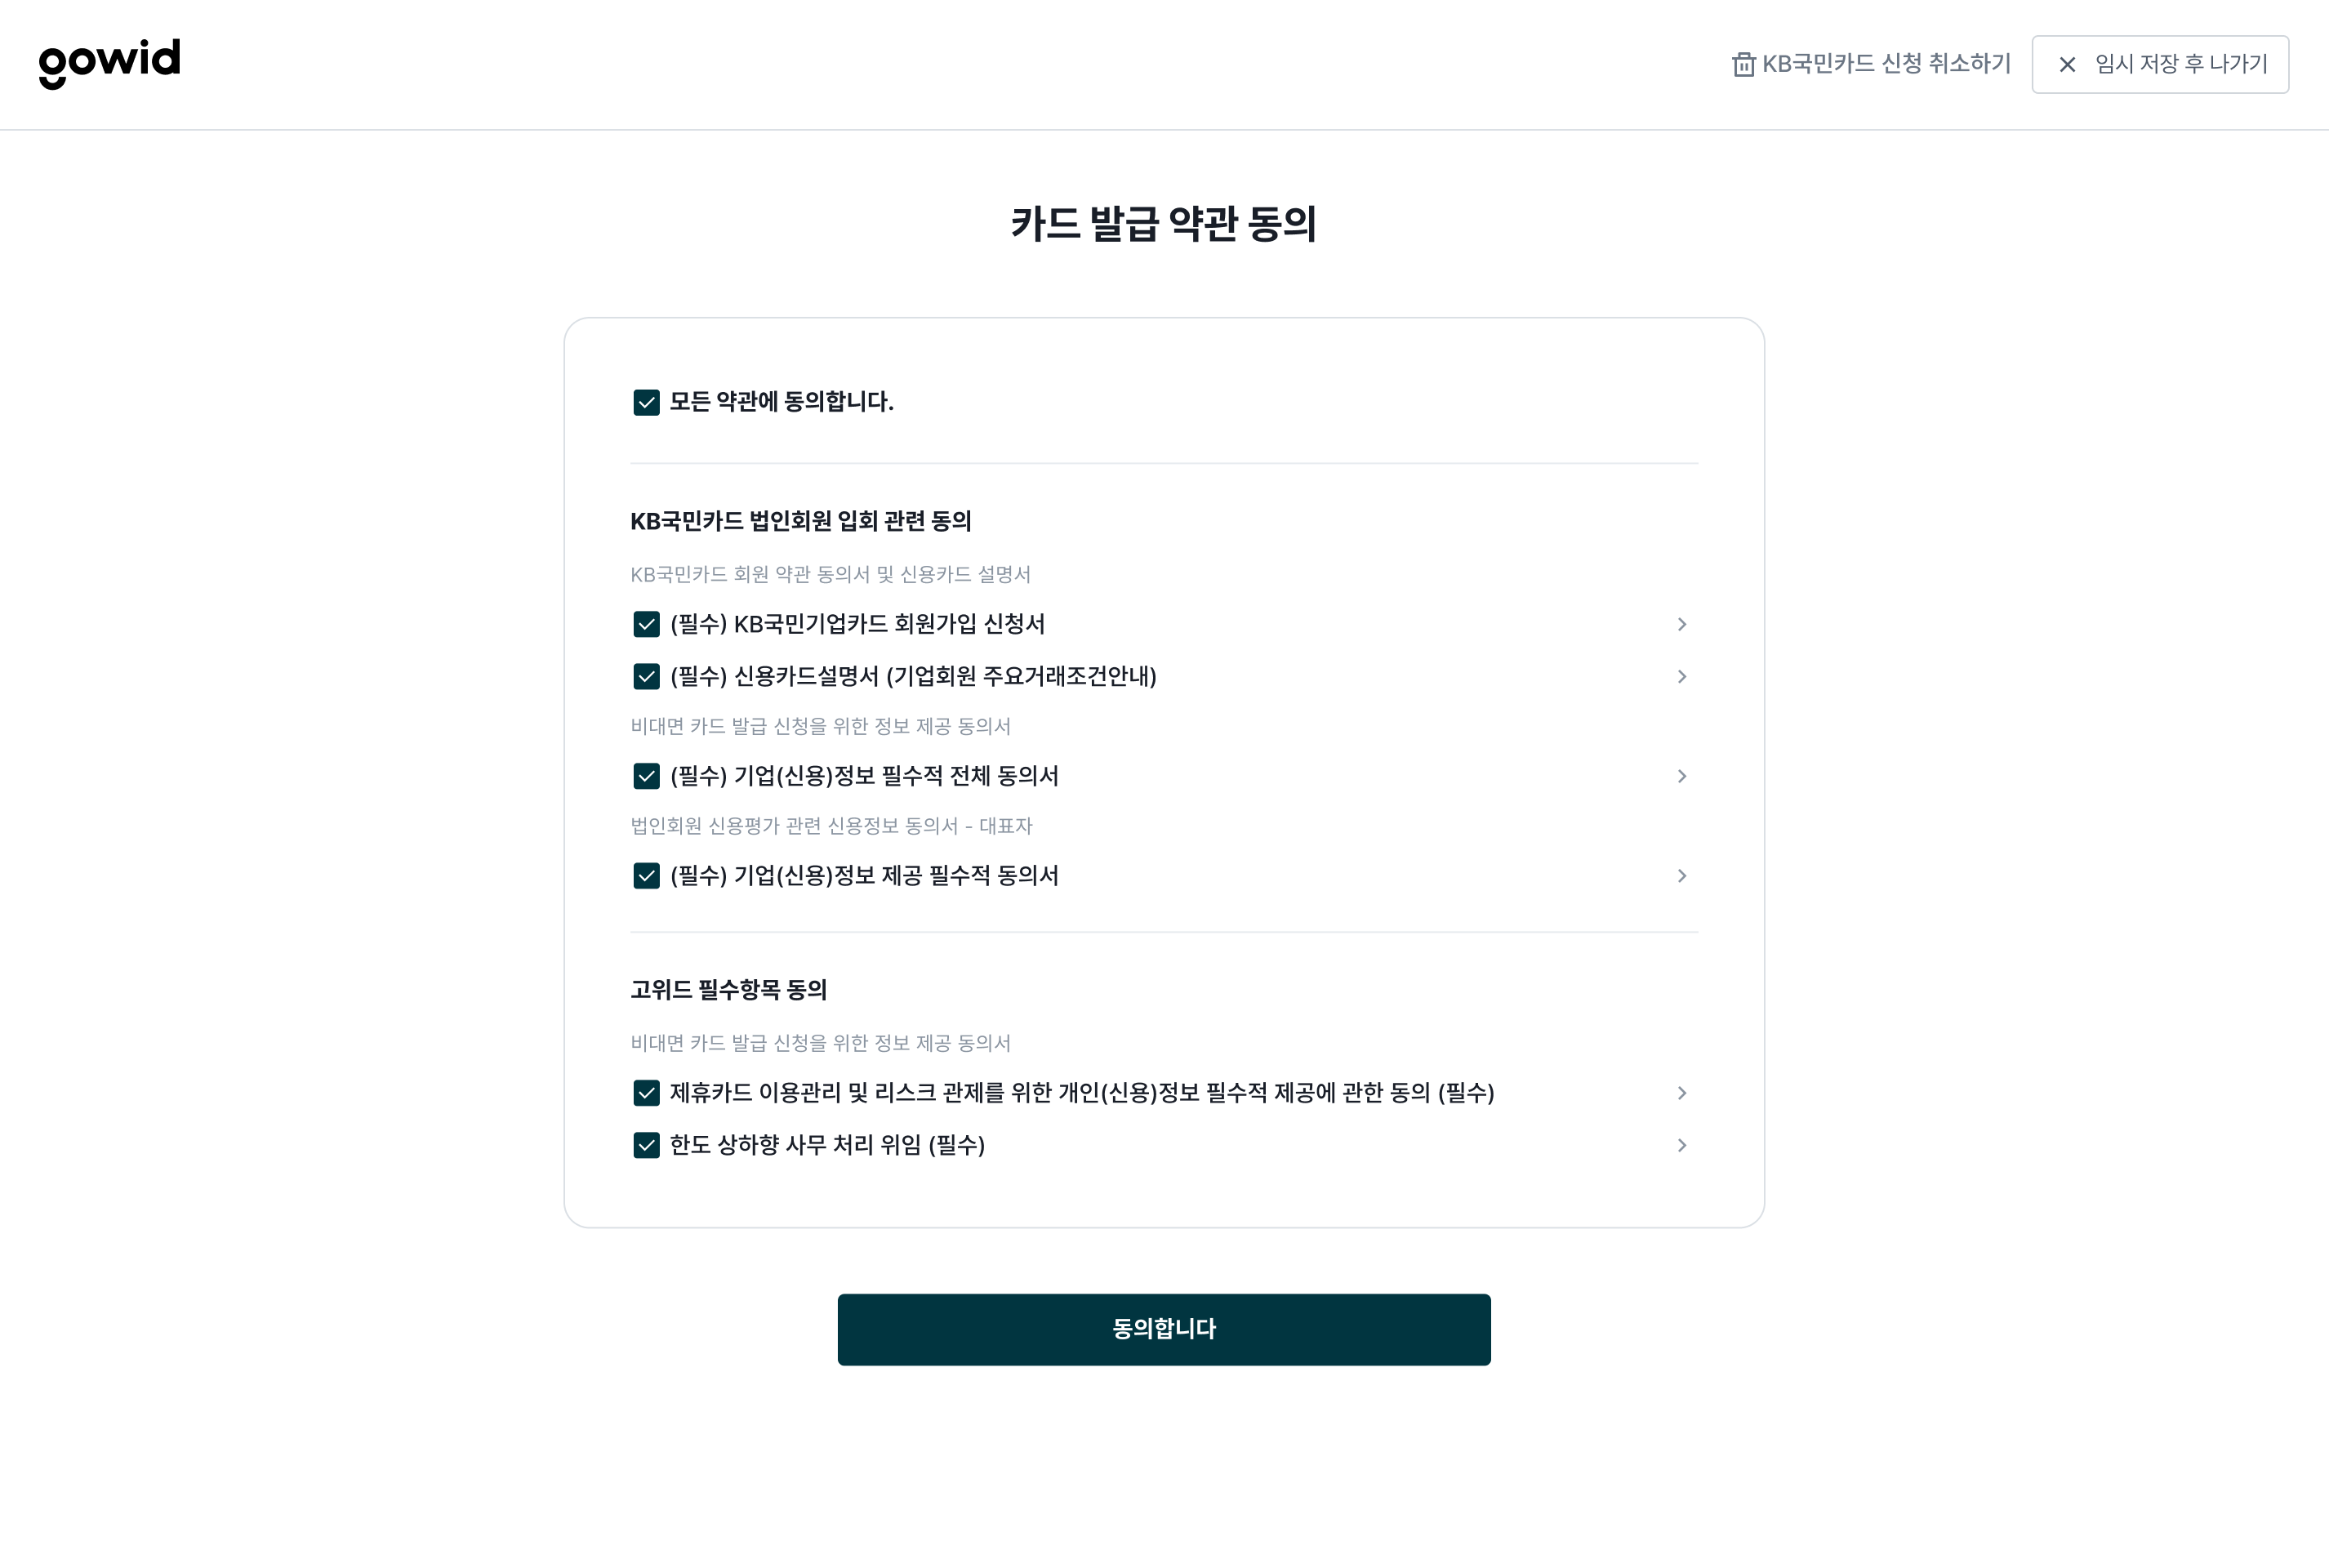
Task: Click the 동의합니다 button
Action: tap(1164, 1329)
